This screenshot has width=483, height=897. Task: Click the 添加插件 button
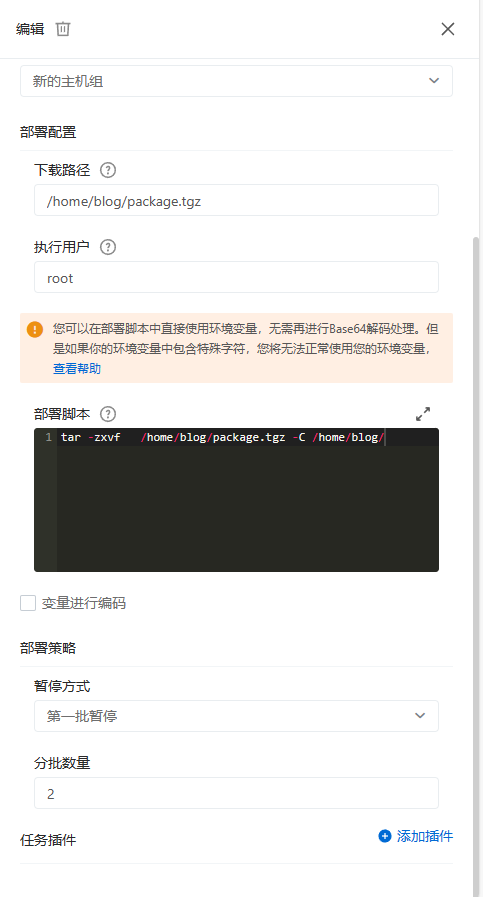415,836
